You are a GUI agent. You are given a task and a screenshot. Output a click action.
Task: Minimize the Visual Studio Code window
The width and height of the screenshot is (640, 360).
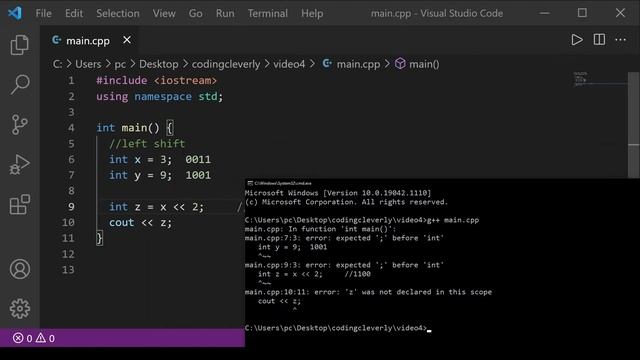click(x=544, y=13)
